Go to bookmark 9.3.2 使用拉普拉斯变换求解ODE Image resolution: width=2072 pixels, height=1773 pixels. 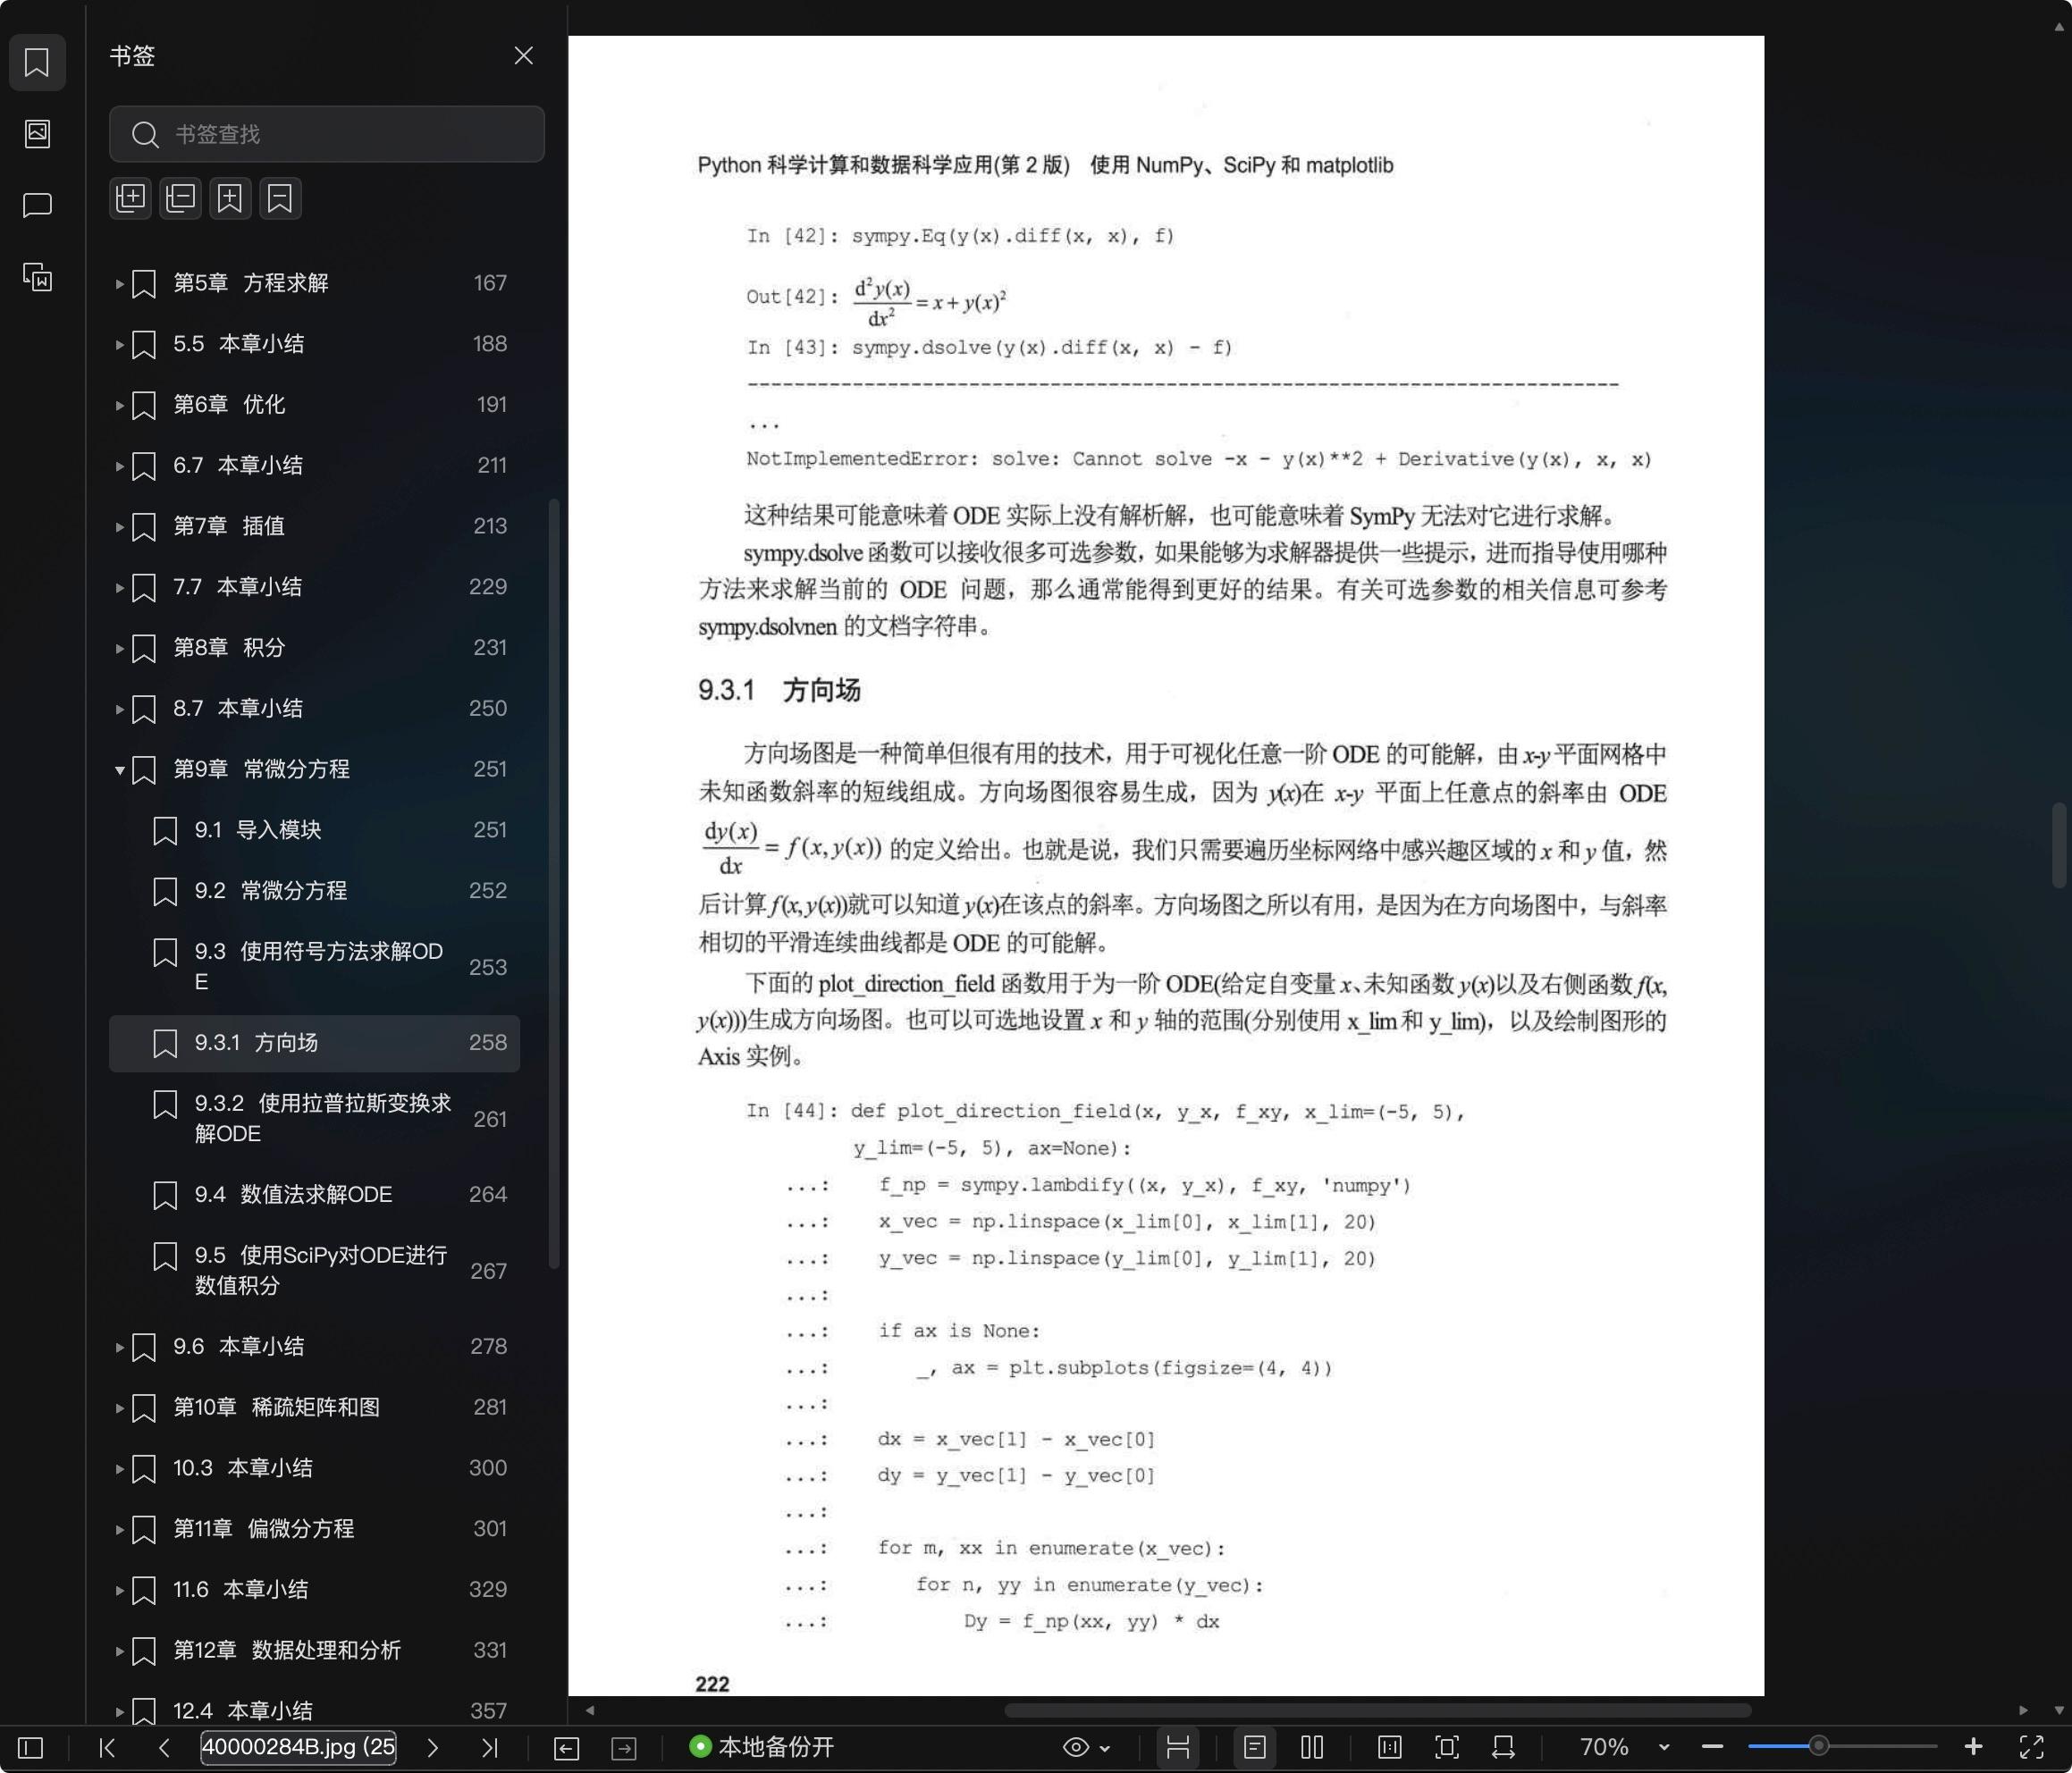pyautogui.click(x=314, y=1118)
